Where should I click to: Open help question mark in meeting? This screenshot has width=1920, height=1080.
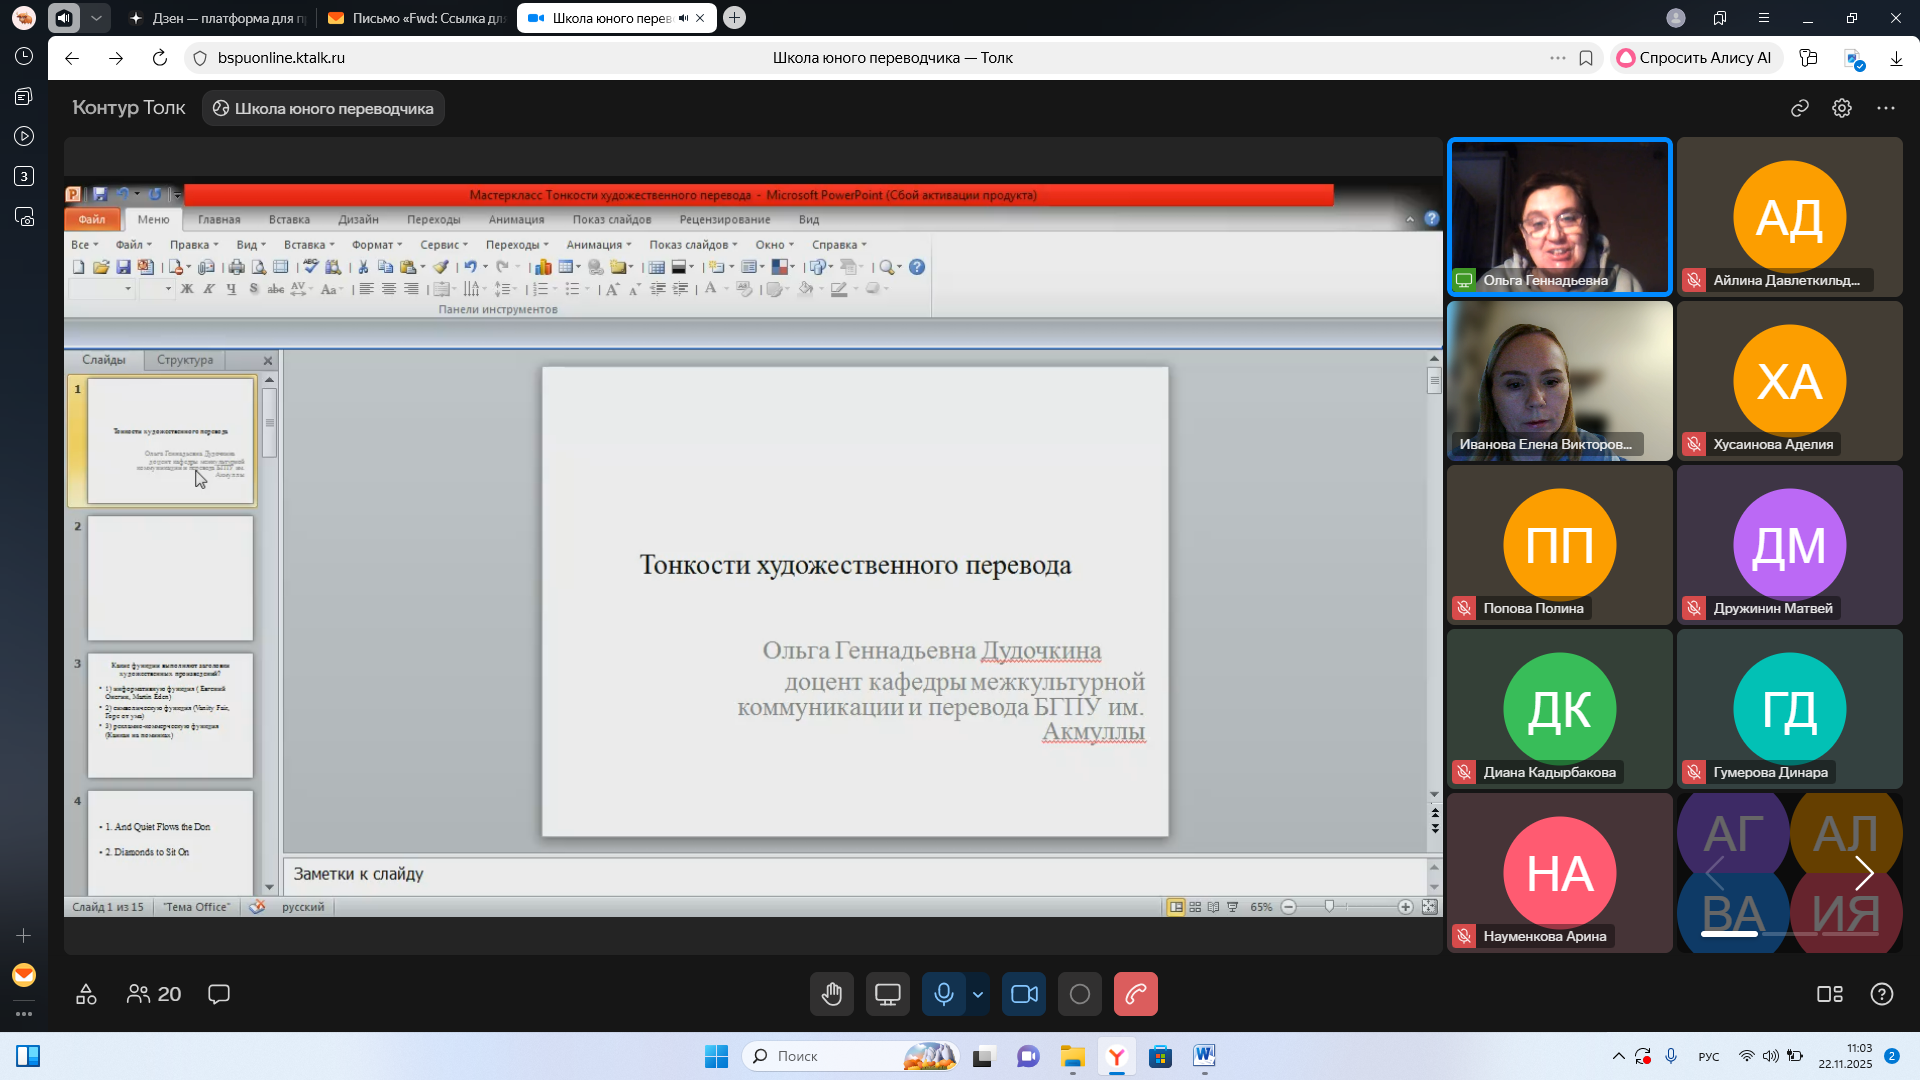(x=1882, y=994)
